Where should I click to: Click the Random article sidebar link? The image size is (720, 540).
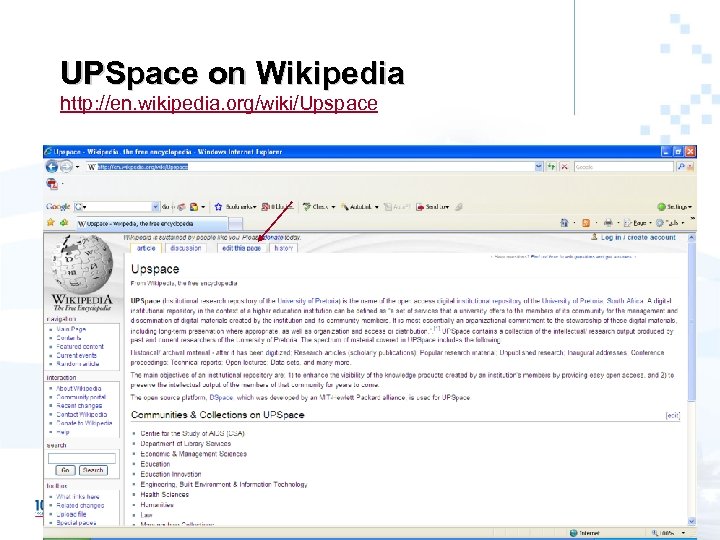point(78,364)
